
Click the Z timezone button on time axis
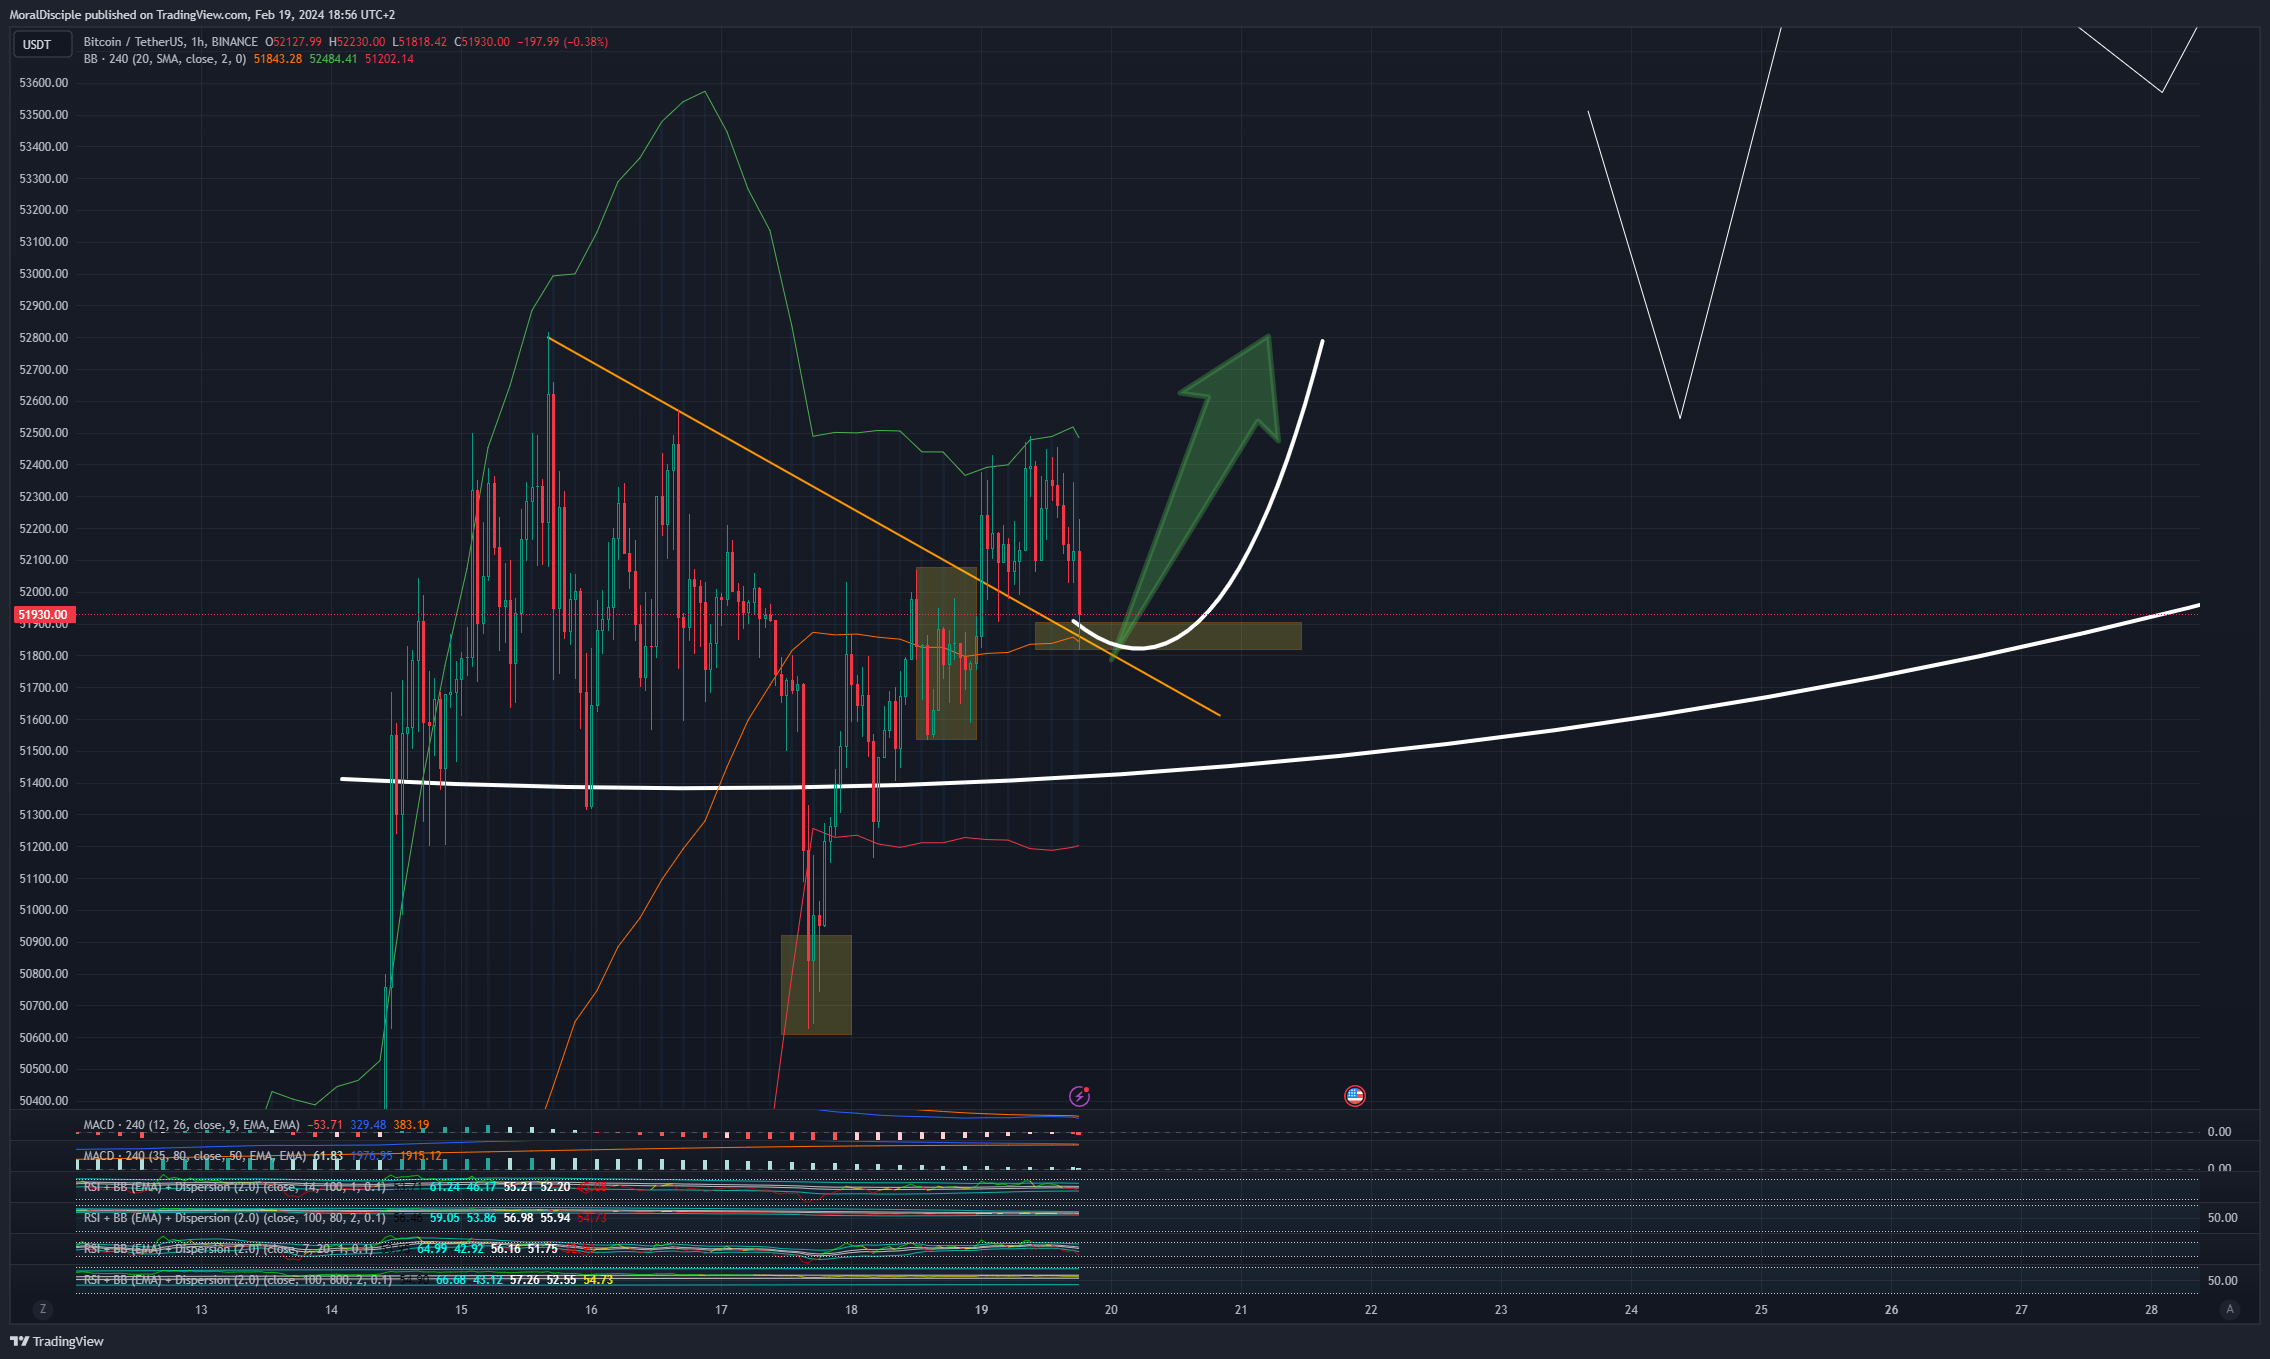point(42,1309)
